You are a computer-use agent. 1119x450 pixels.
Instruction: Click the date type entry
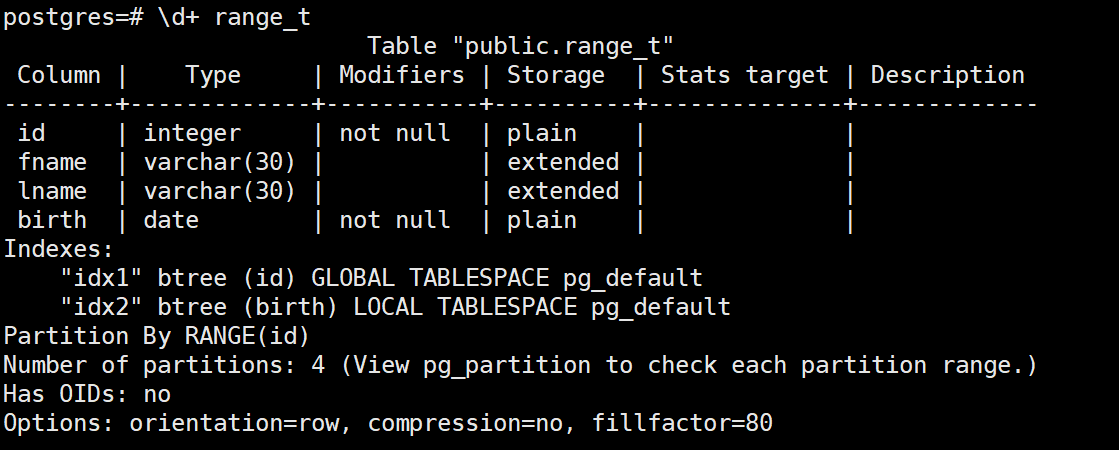coord(171,220)
